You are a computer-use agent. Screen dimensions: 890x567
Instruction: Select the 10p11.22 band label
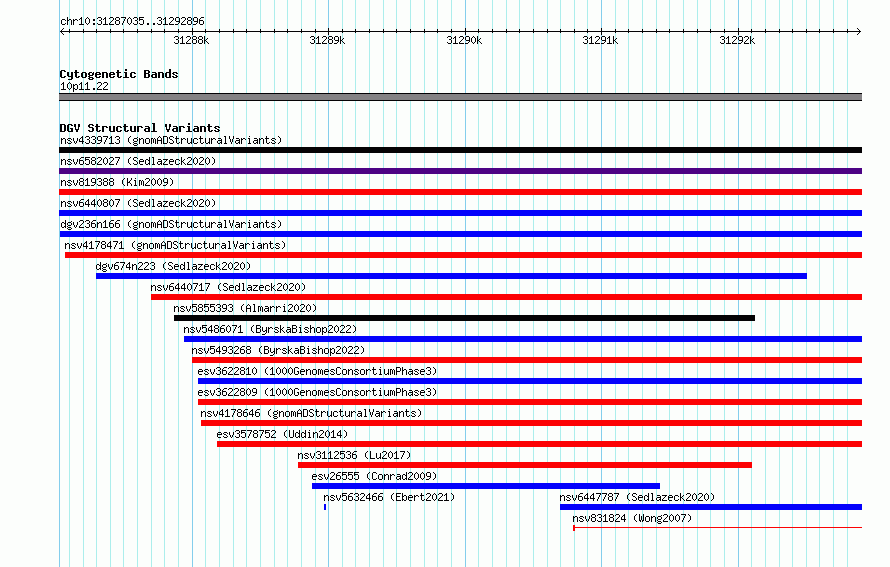point(84,86)
